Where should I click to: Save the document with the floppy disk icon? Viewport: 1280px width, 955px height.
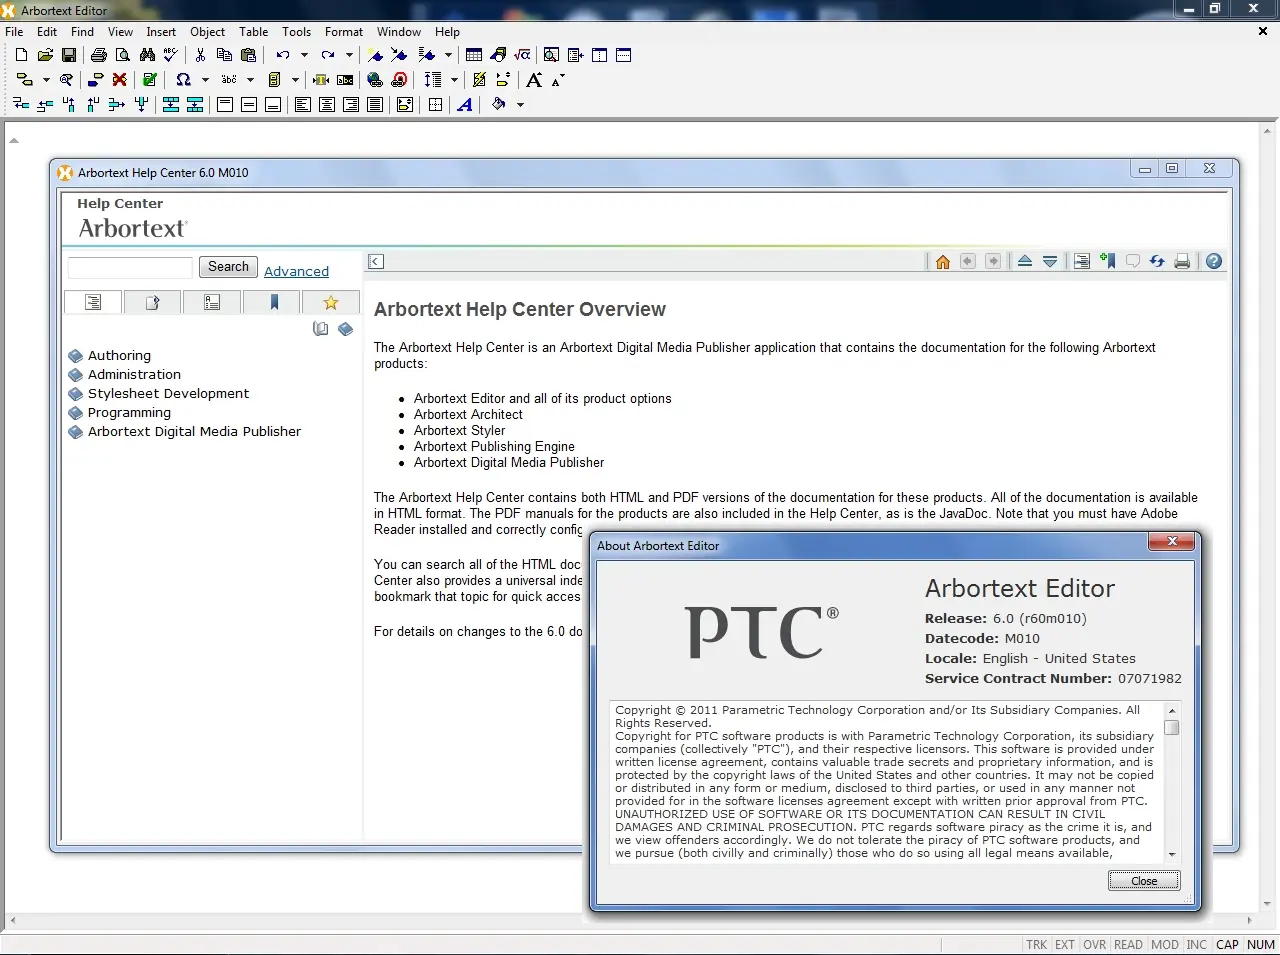click(69, 55)
